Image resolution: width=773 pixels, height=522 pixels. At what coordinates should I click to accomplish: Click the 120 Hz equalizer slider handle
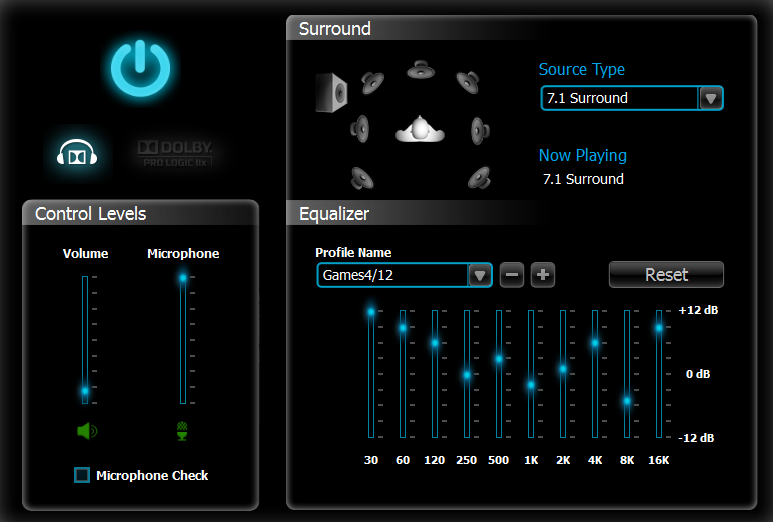pyautogui.click(x=435, y=343)
